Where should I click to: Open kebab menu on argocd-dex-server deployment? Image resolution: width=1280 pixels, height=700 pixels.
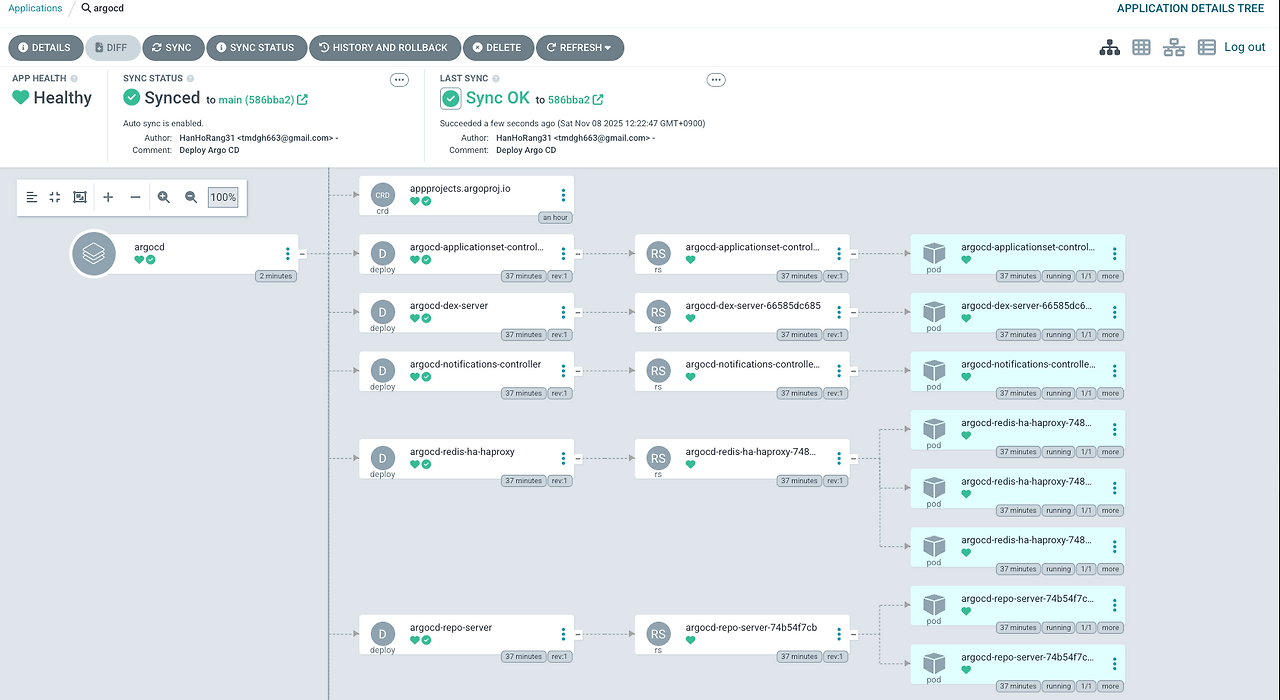tap(563, 312)
